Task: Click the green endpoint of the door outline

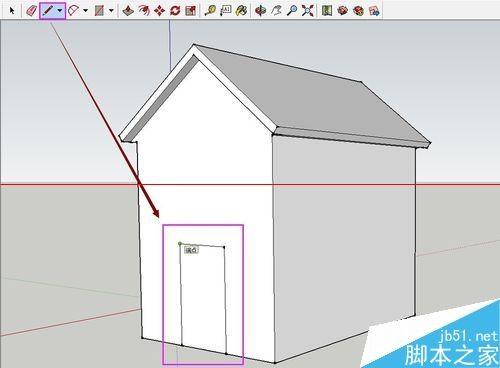Action: 180,244
